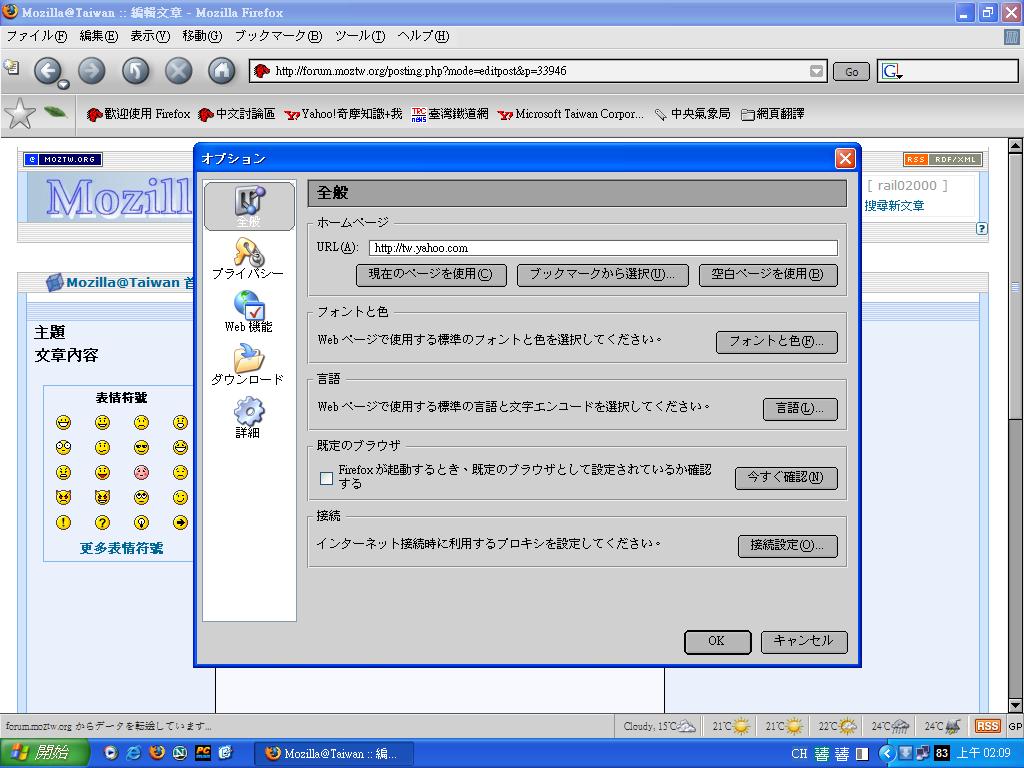
Task: Expand the address bar URL history dropdown
Action: [x=816, y=71]
